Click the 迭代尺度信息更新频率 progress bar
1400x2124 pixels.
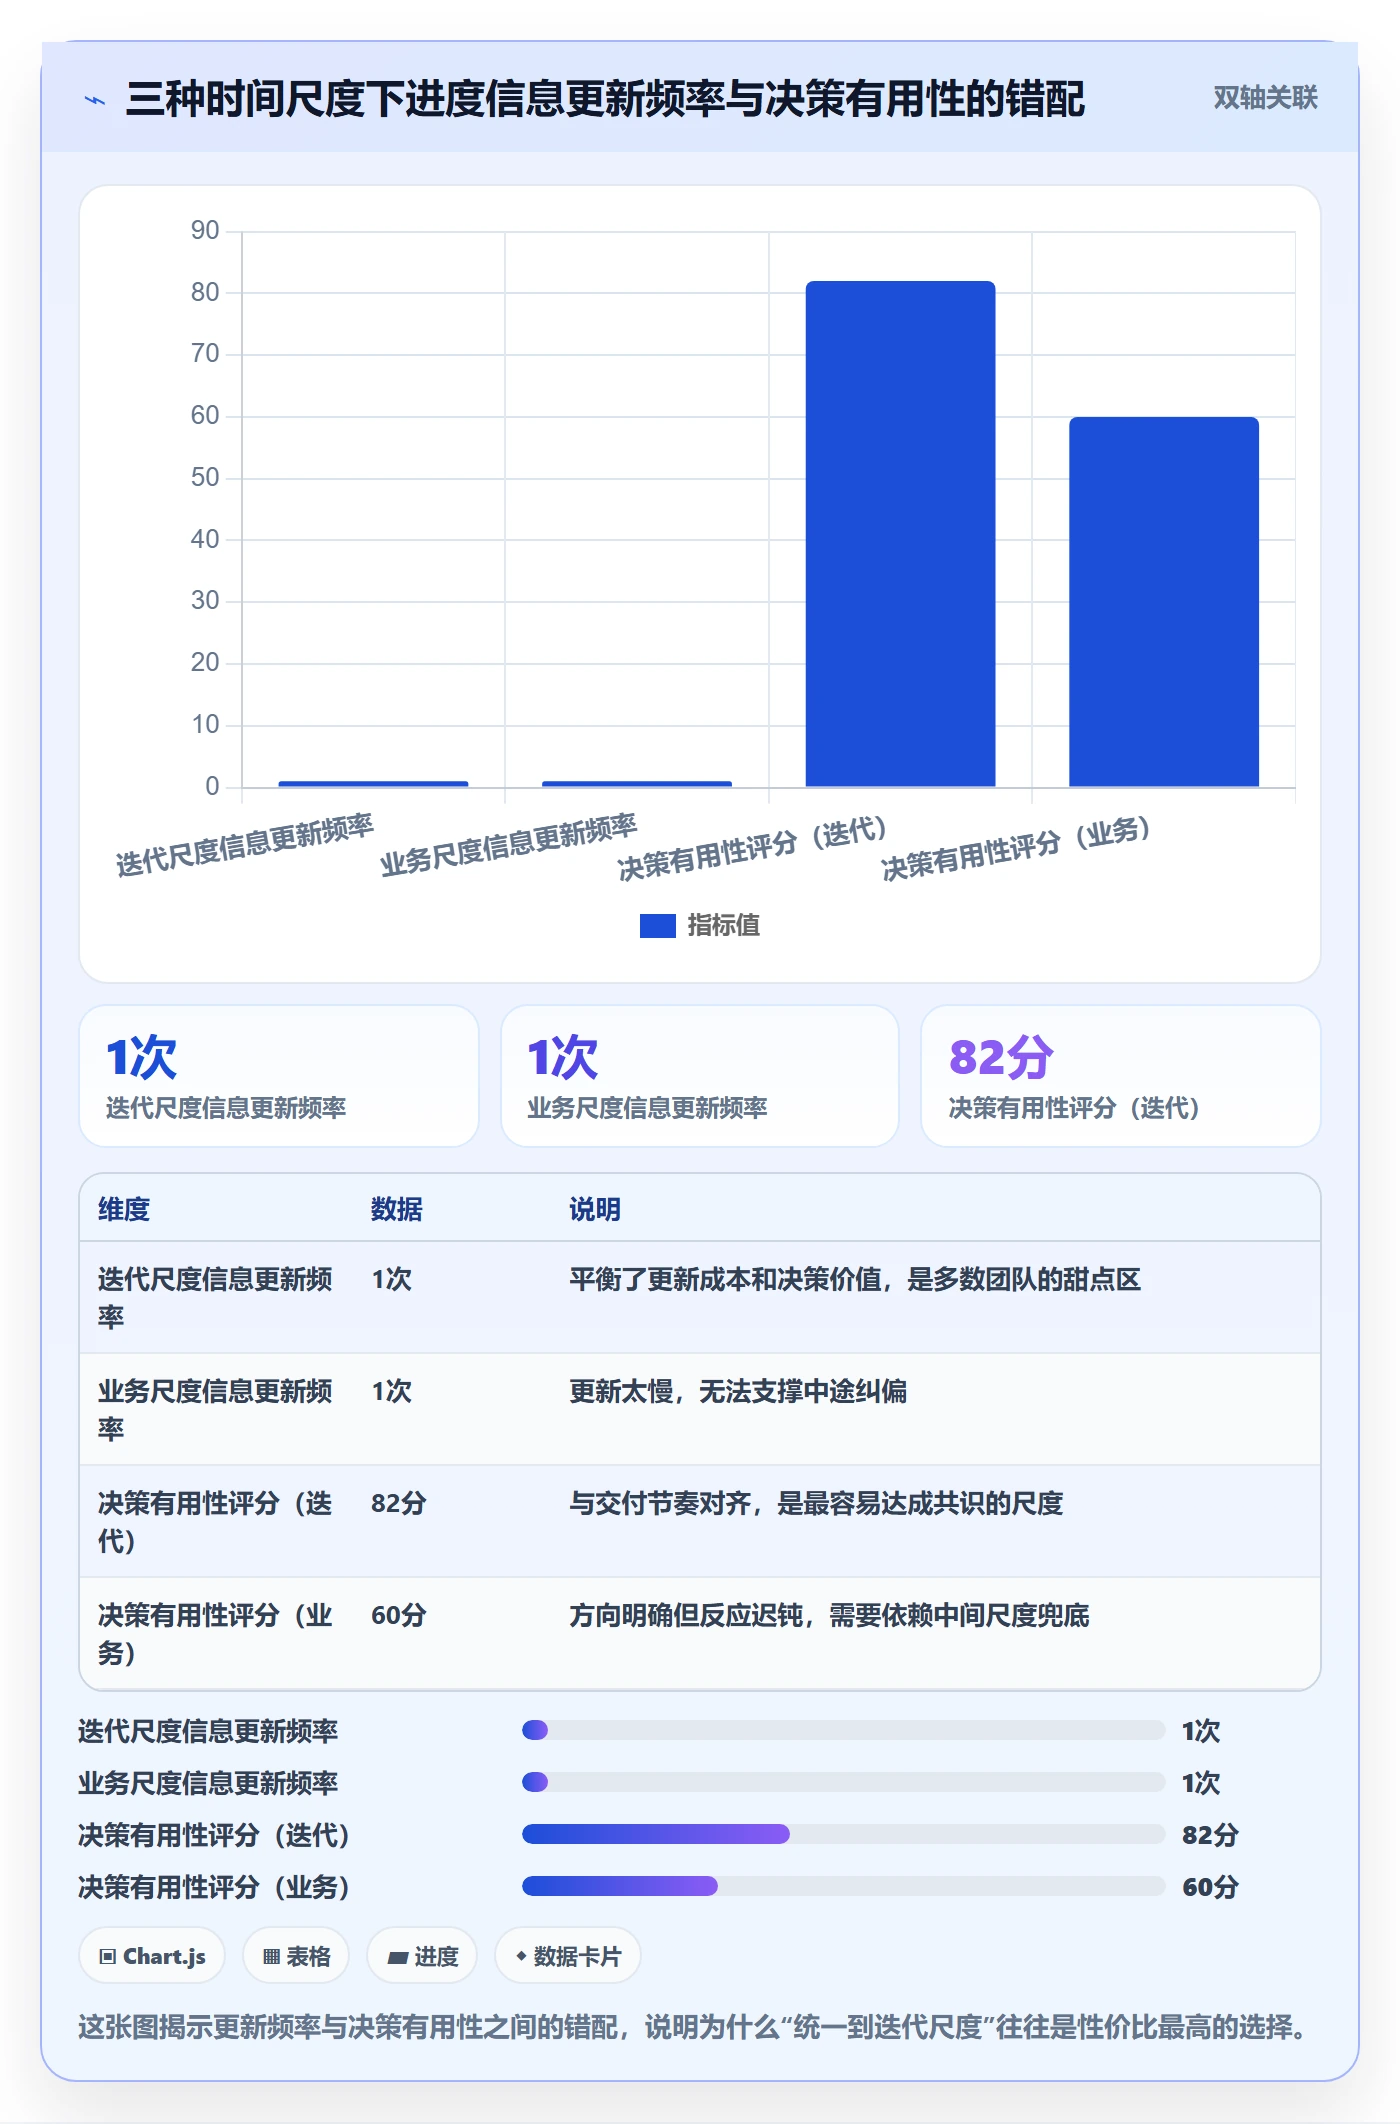pos(843,1730)
